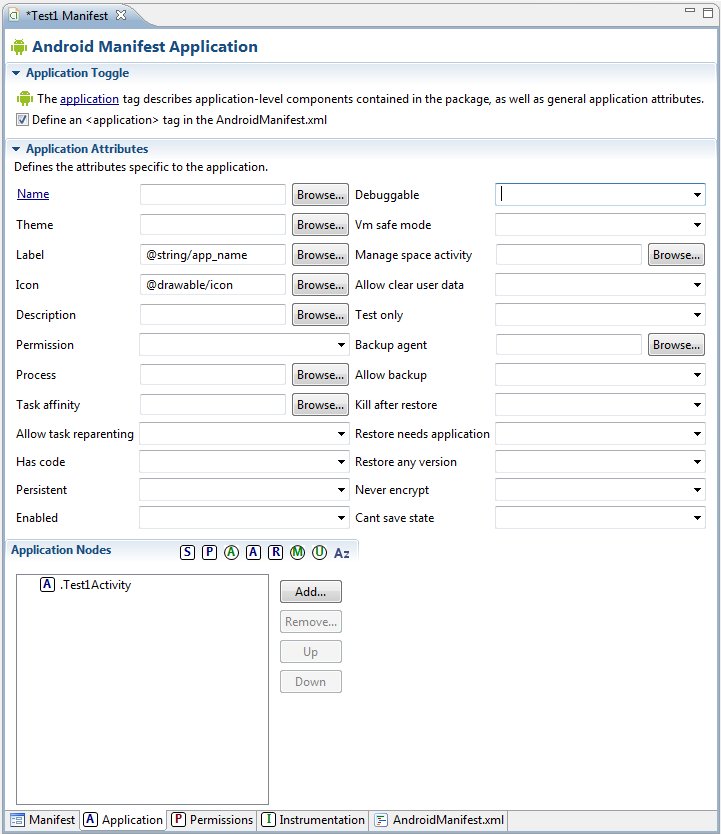Open the Debuggable dropdown
The height and width of the screenshot is (834, 721).
pyautogui.click(x=697, y=195)
